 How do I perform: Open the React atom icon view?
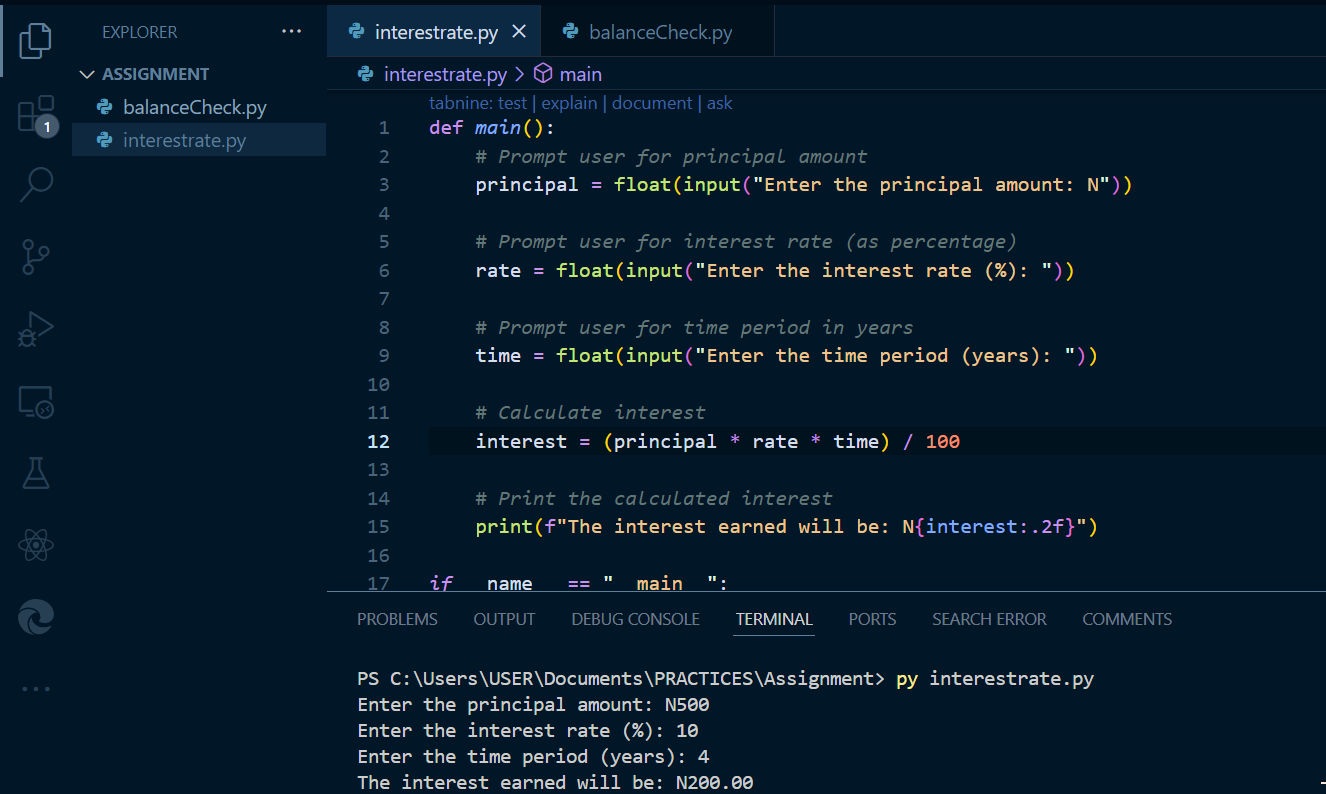point(35,546)
